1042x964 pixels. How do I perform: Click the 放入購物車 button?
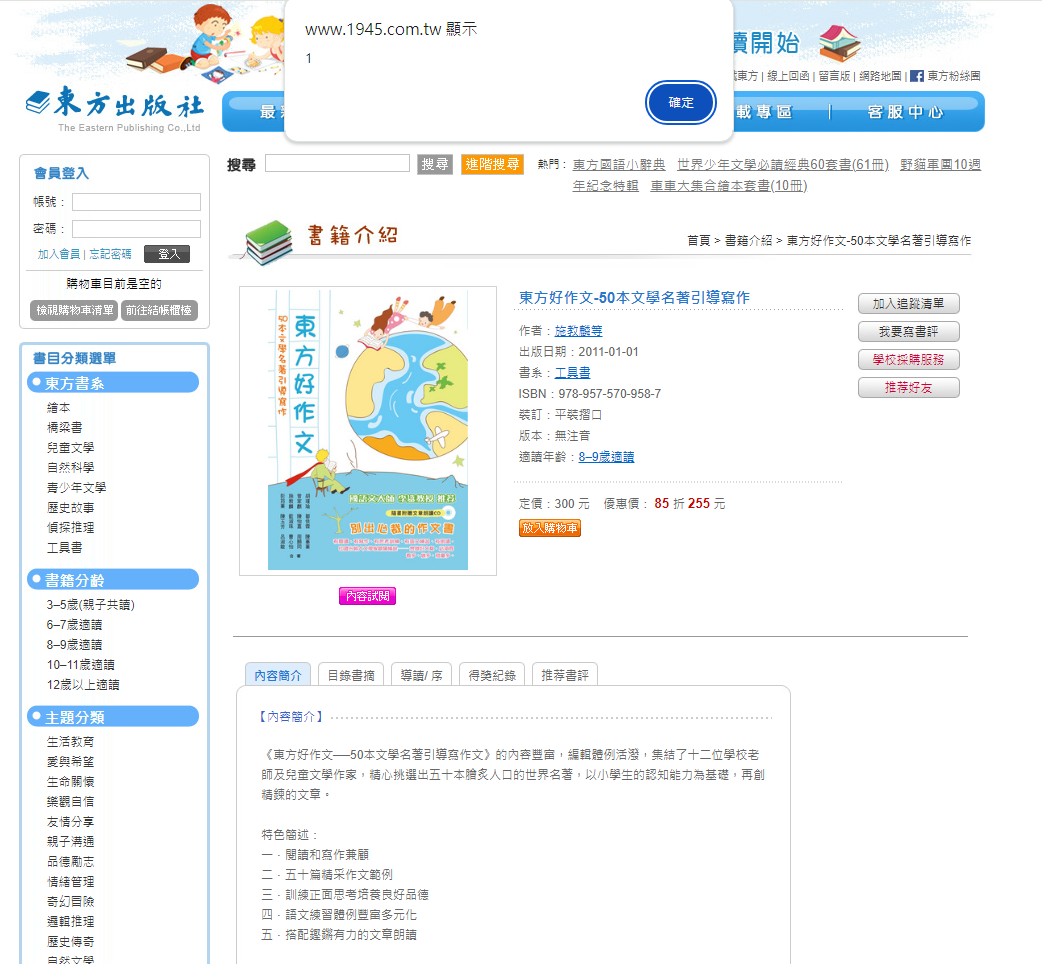coord(550,528)
